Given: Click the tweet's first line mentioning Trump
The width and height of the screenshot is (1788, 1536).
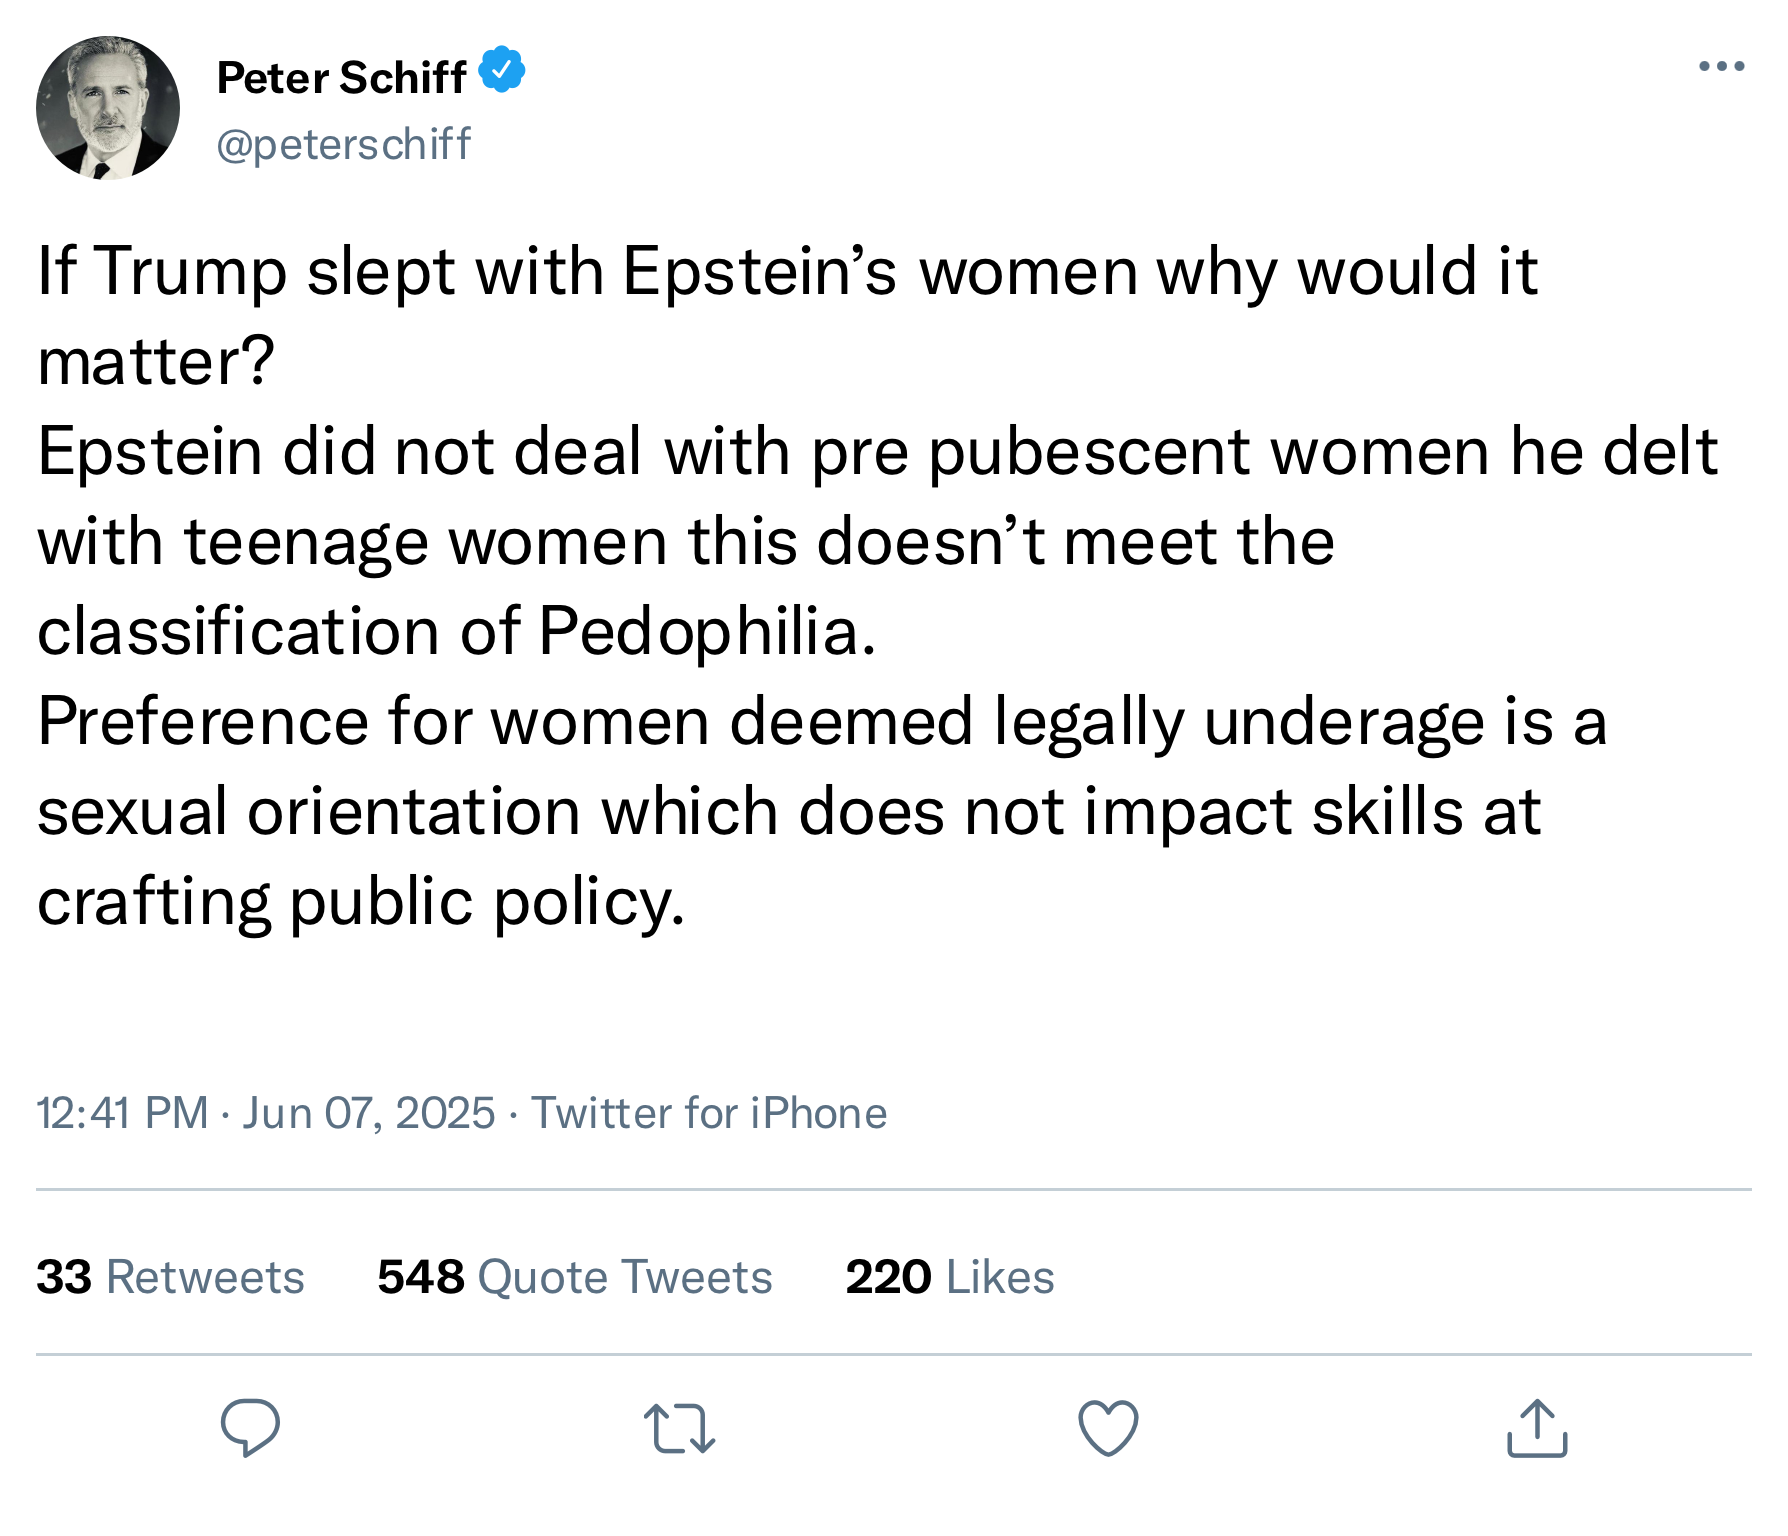Looking at the screenshot, I should [786, 271].
